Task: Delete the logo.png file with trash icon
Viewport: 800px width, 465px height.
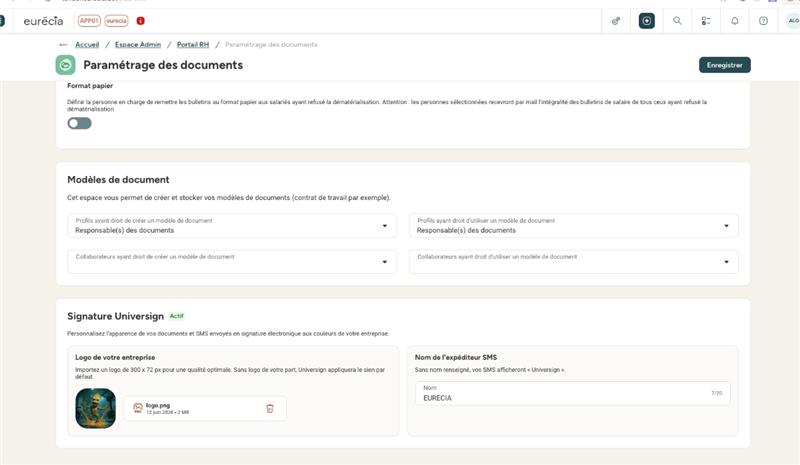Action: [270, 408]
